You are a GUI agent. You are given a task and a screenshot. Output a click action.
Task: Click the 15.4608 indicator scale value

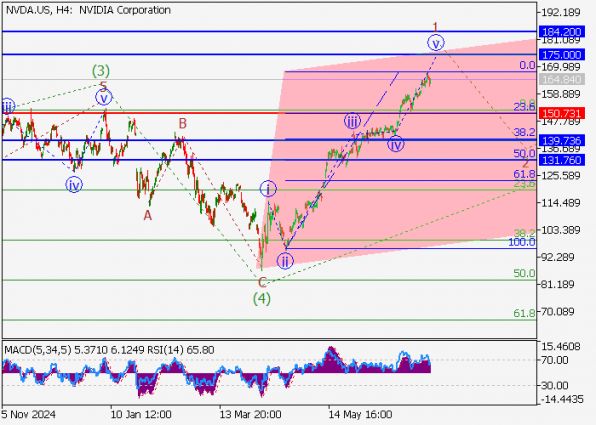pos(561,347)
